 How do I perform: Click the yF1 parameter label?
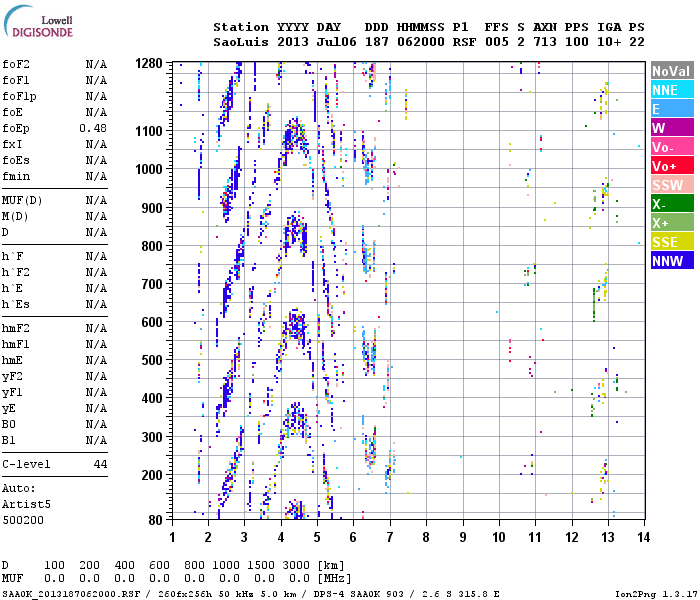[12, 392]
